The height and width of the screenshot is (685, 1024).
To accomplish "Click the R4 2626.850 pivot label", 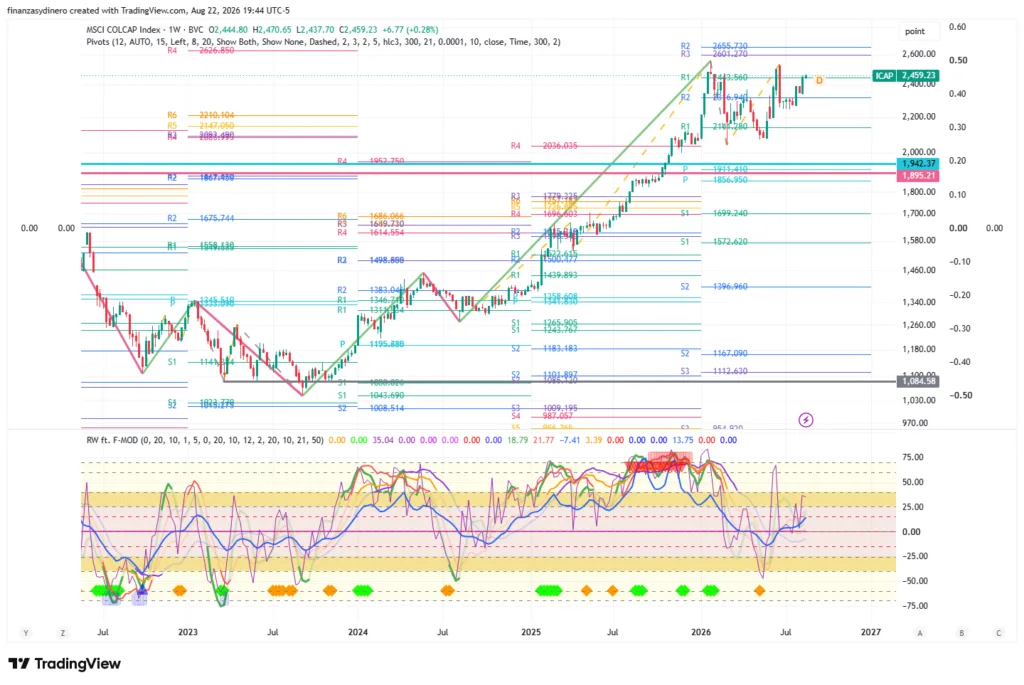I will point(200,50).
